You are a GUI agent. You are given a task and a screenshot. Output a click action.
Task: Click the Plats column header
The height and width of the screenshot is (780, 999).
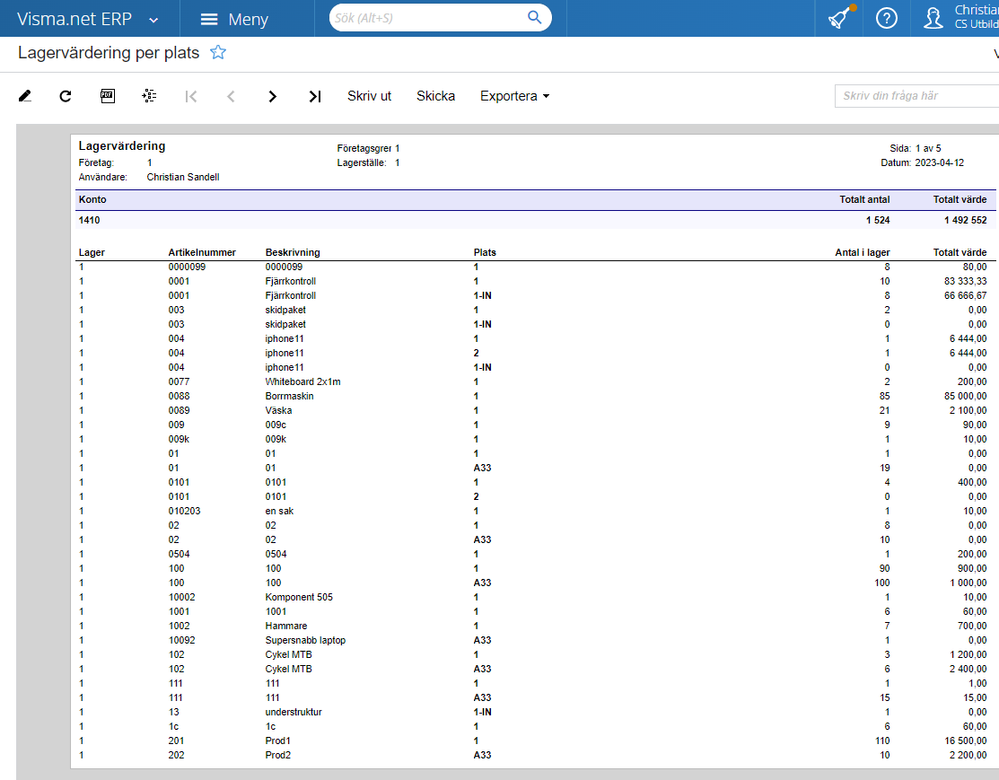(x=484, y=252)
